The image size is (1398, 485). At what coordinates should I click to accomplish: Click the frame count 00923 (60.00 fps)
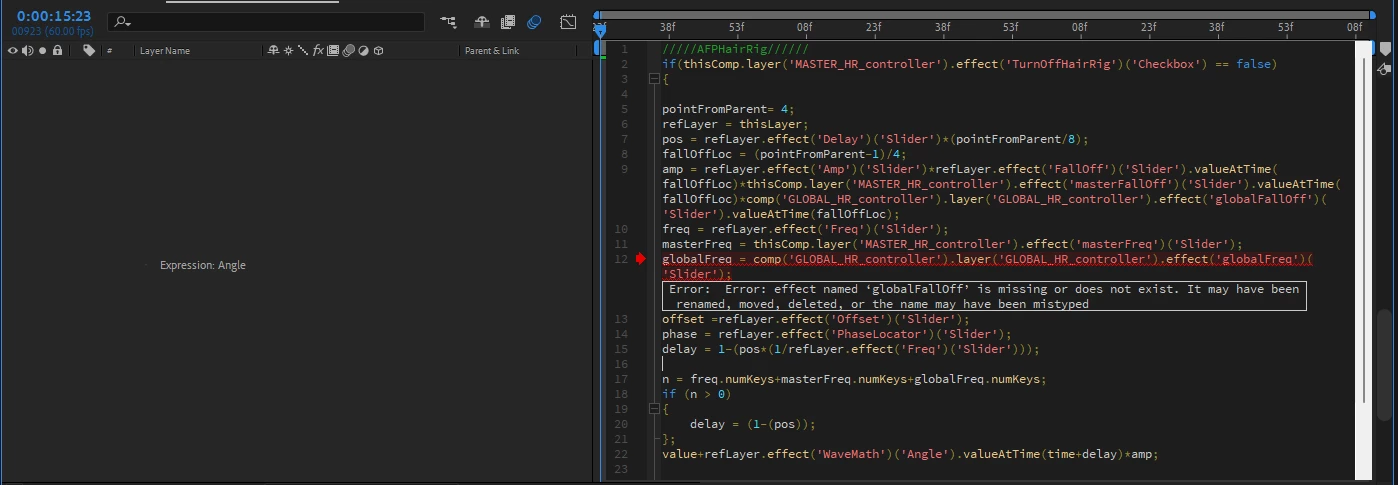pos(53,31)
